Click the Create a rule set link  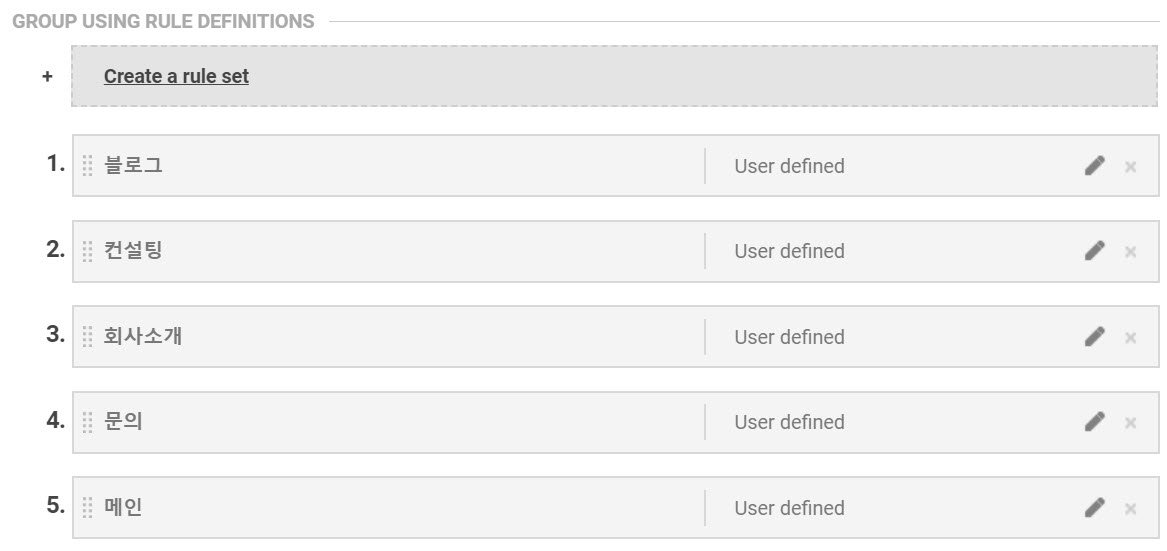176,76
